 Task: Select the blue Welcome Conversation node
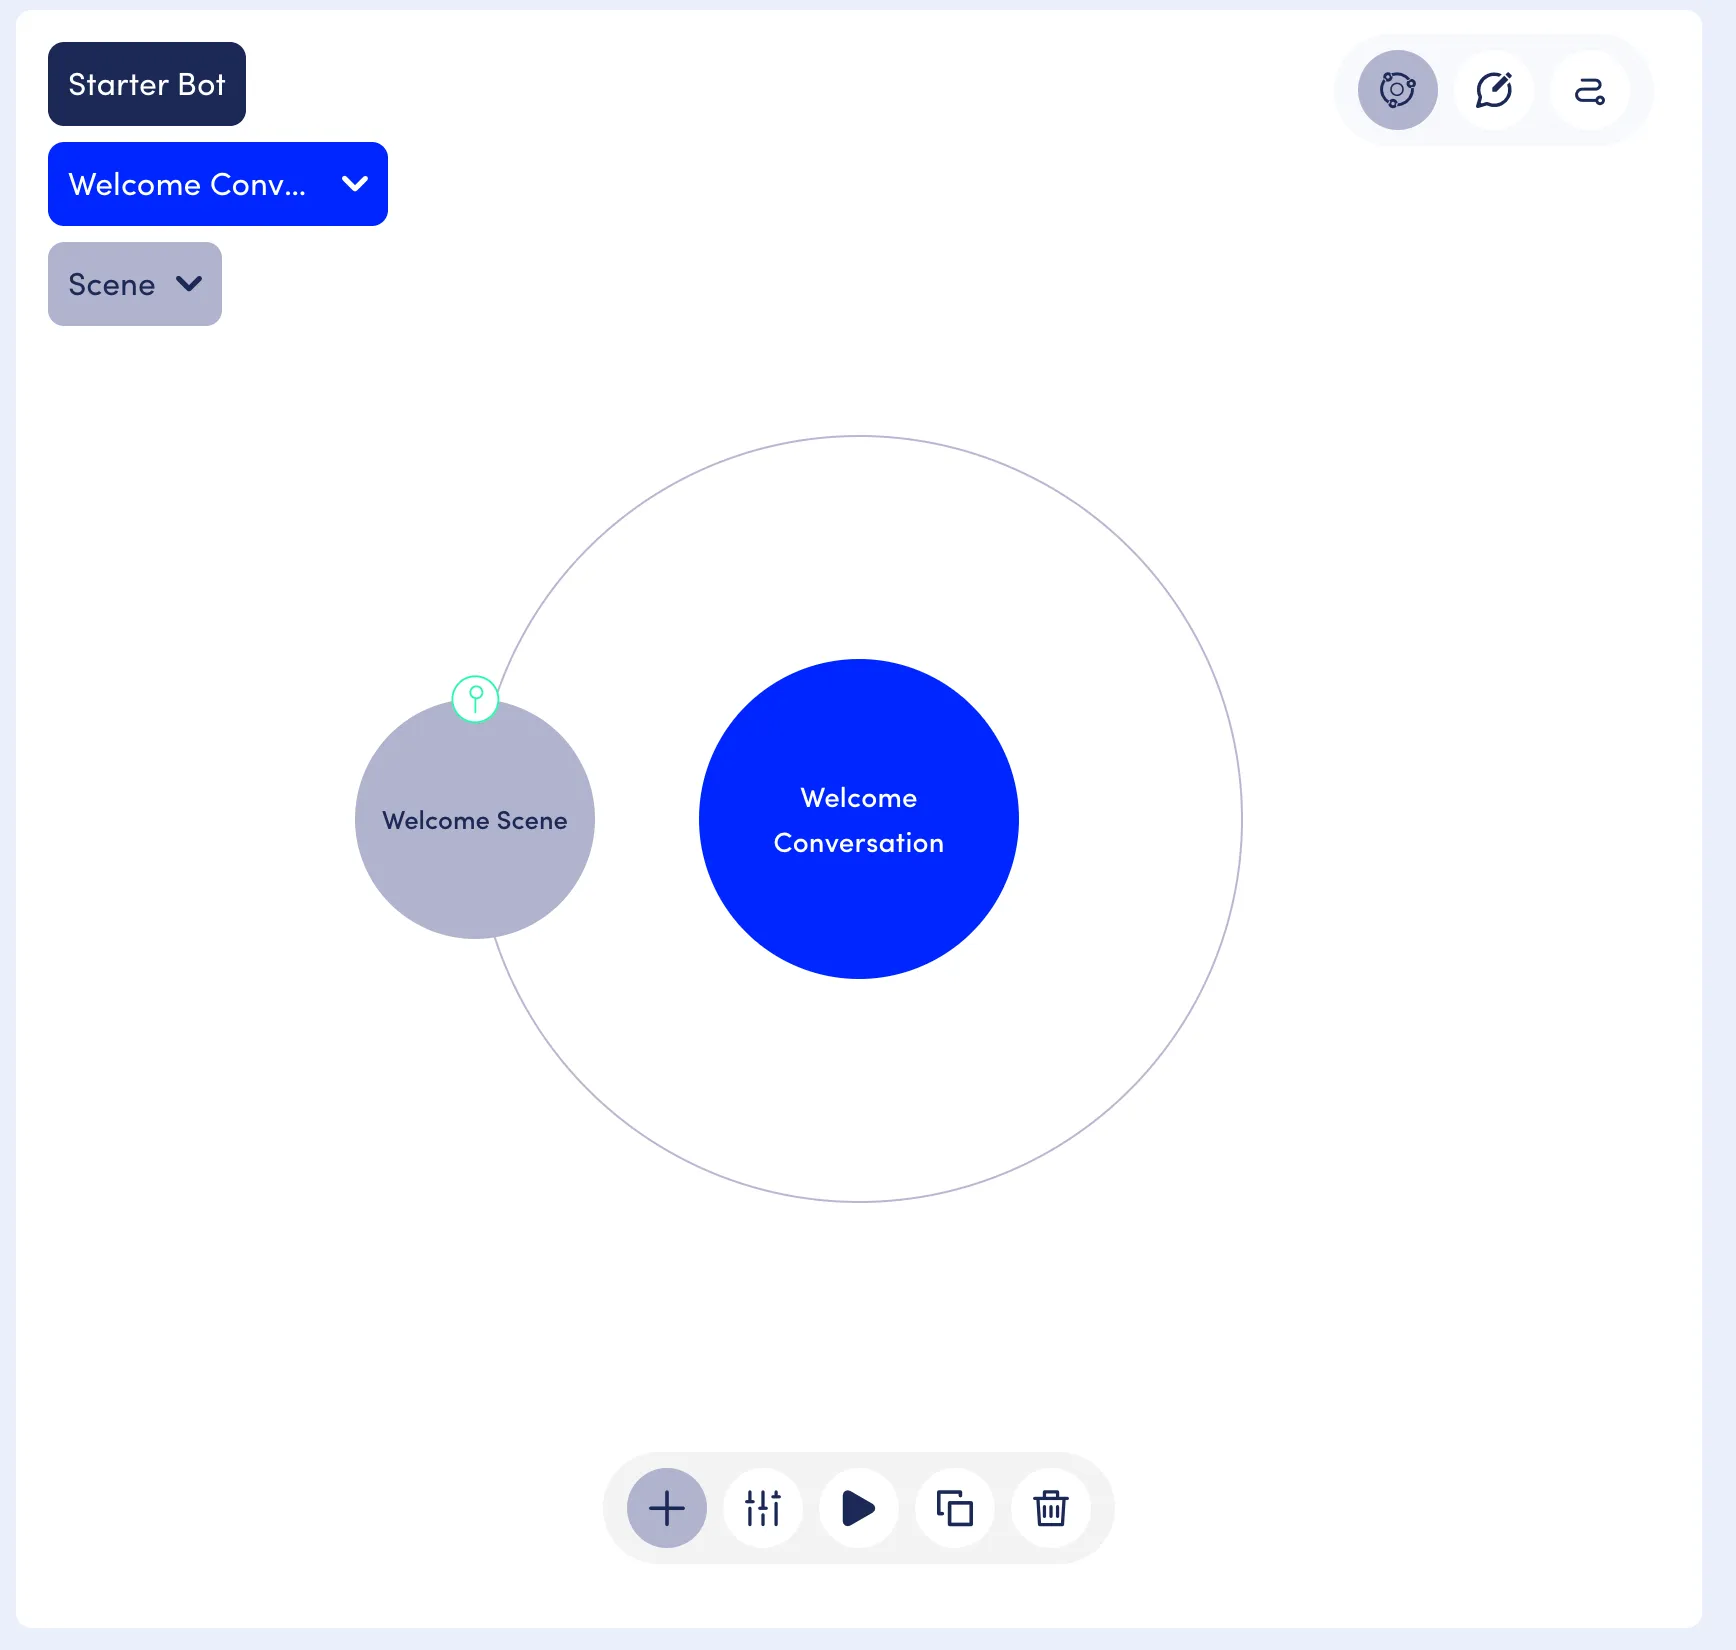coord(859,819)
